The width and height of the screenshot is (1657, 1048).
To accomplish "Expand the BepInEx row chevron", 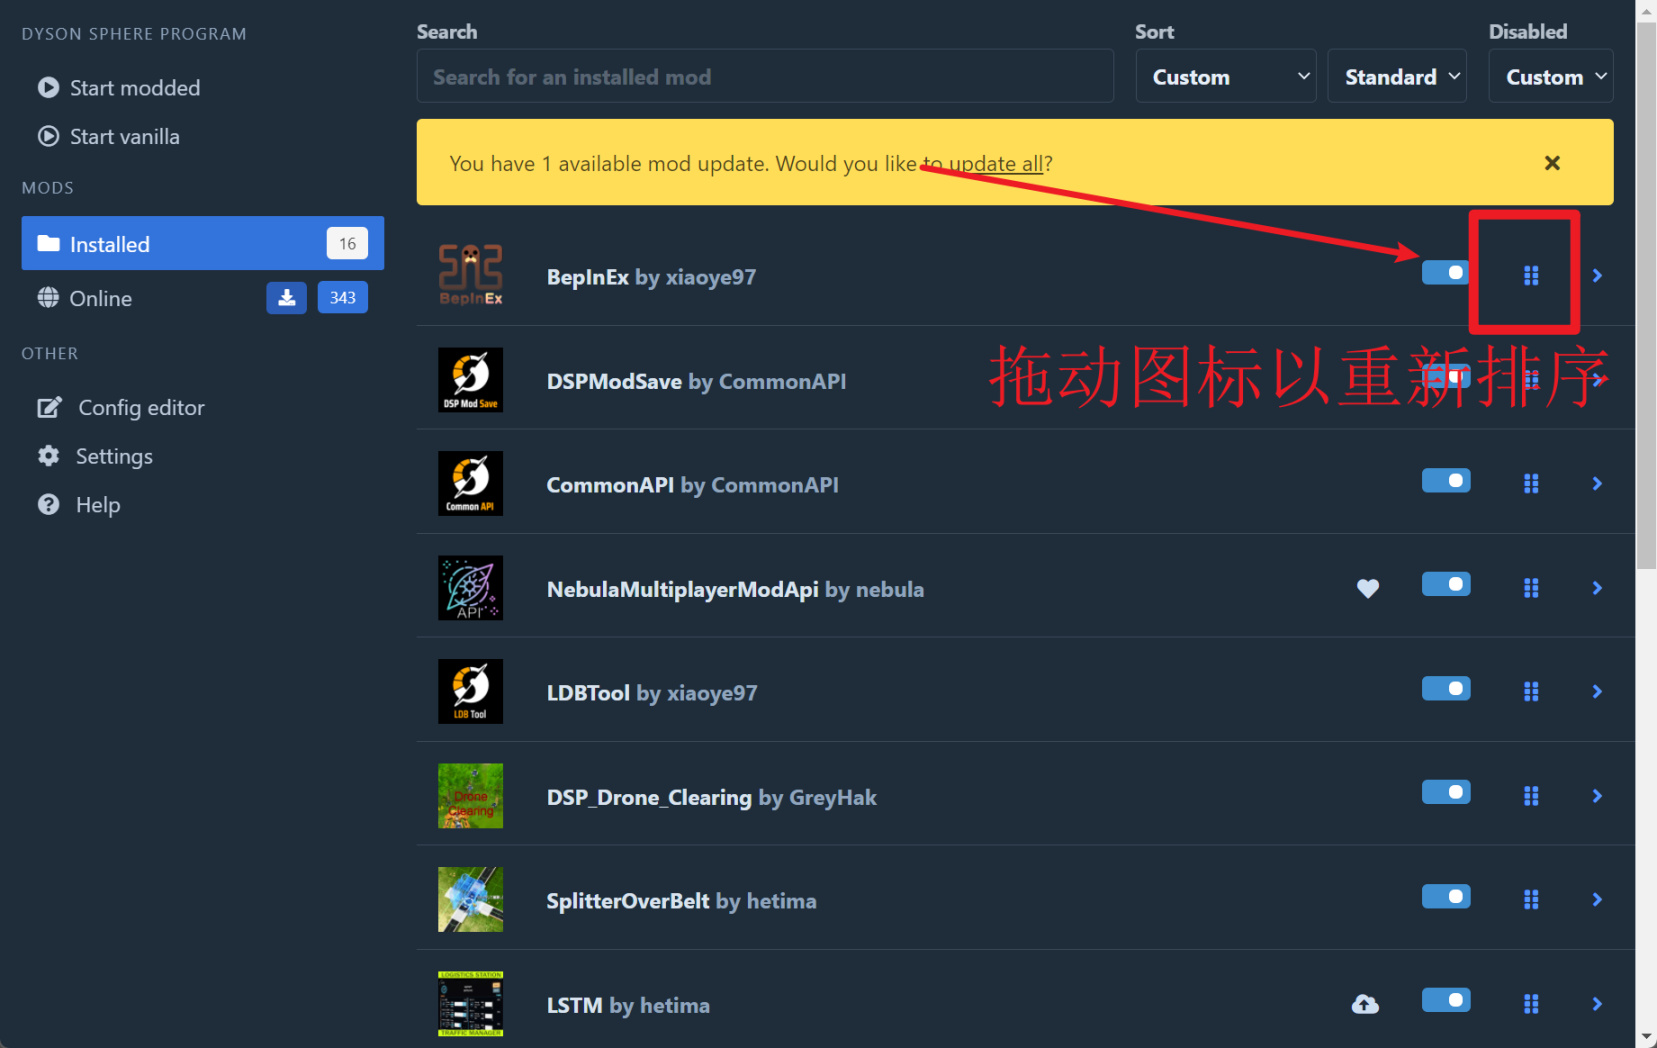I will coord(1597,275).
